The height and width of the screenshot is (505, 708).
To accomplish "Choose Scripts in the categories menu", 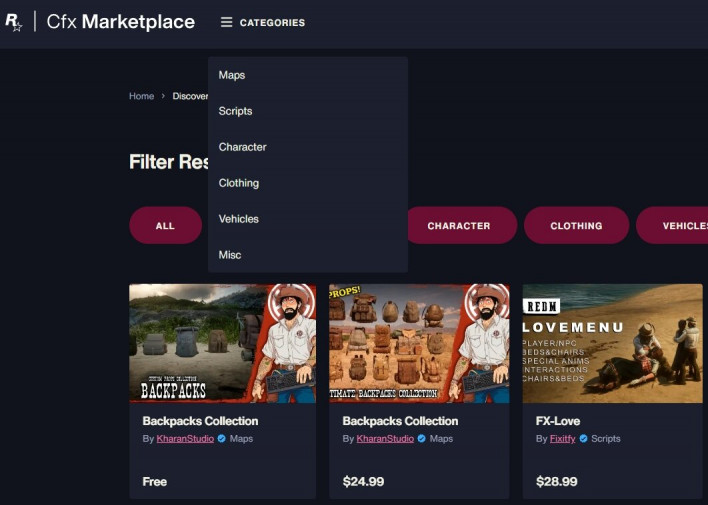I will [x=235, y=111].
